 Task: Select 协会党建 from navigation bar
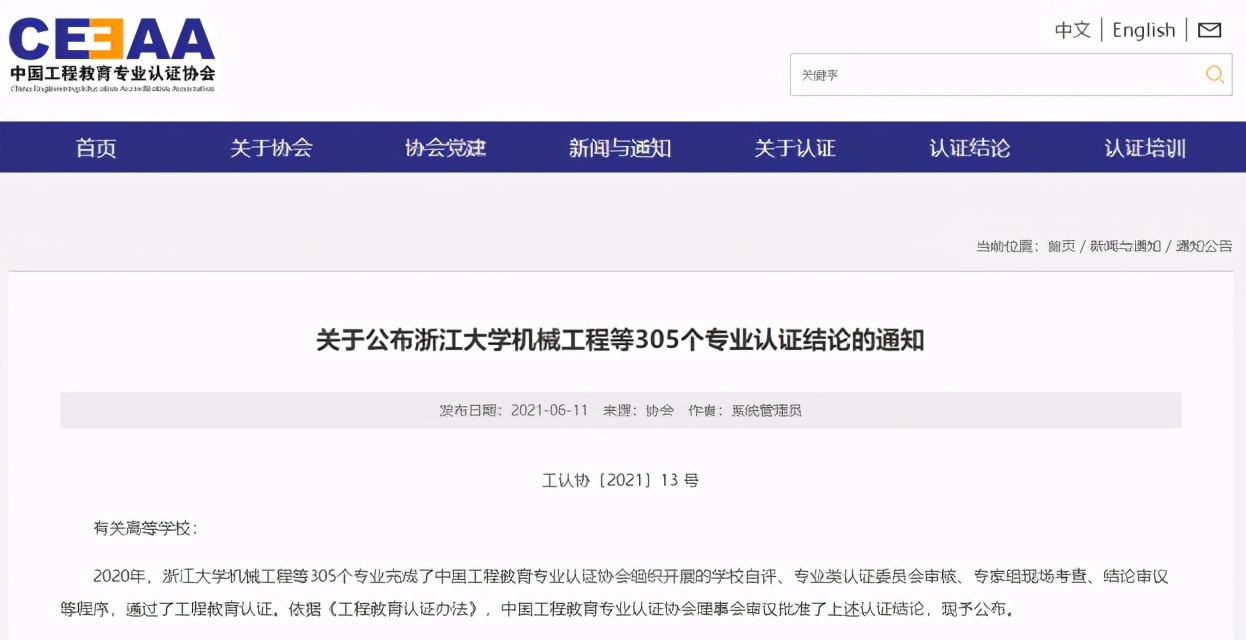[446, 146]
